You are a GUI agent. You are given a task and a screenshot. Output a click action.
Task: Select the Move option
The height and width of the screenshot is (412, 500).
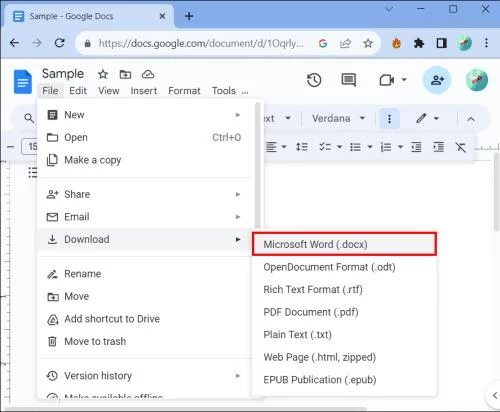click(x=145, y=296)
